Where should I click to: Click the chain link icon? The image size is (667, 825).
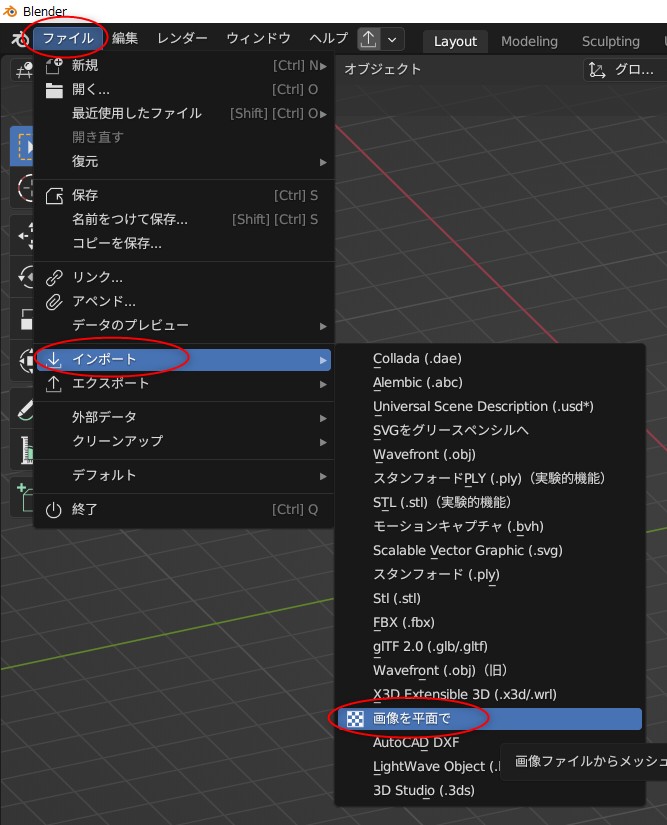coord(54,277)
